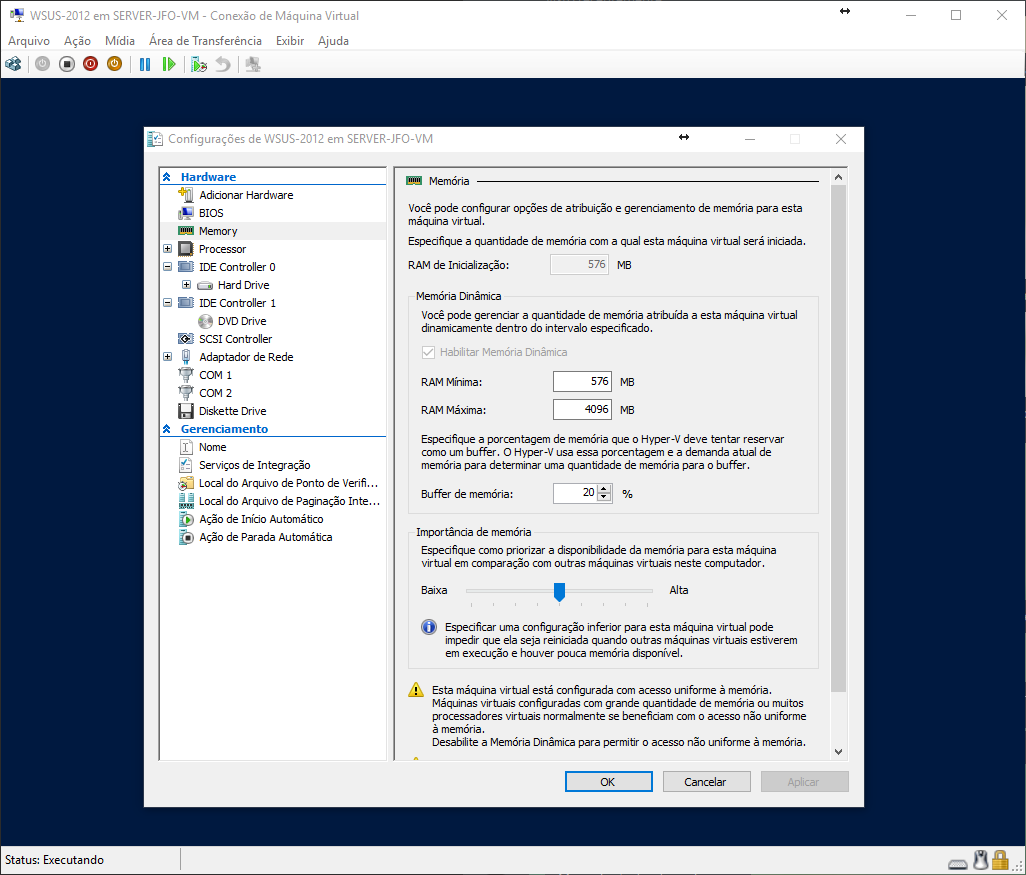
Task: Create a checkpoint using the toolbar icon
Action: [199, 64]
